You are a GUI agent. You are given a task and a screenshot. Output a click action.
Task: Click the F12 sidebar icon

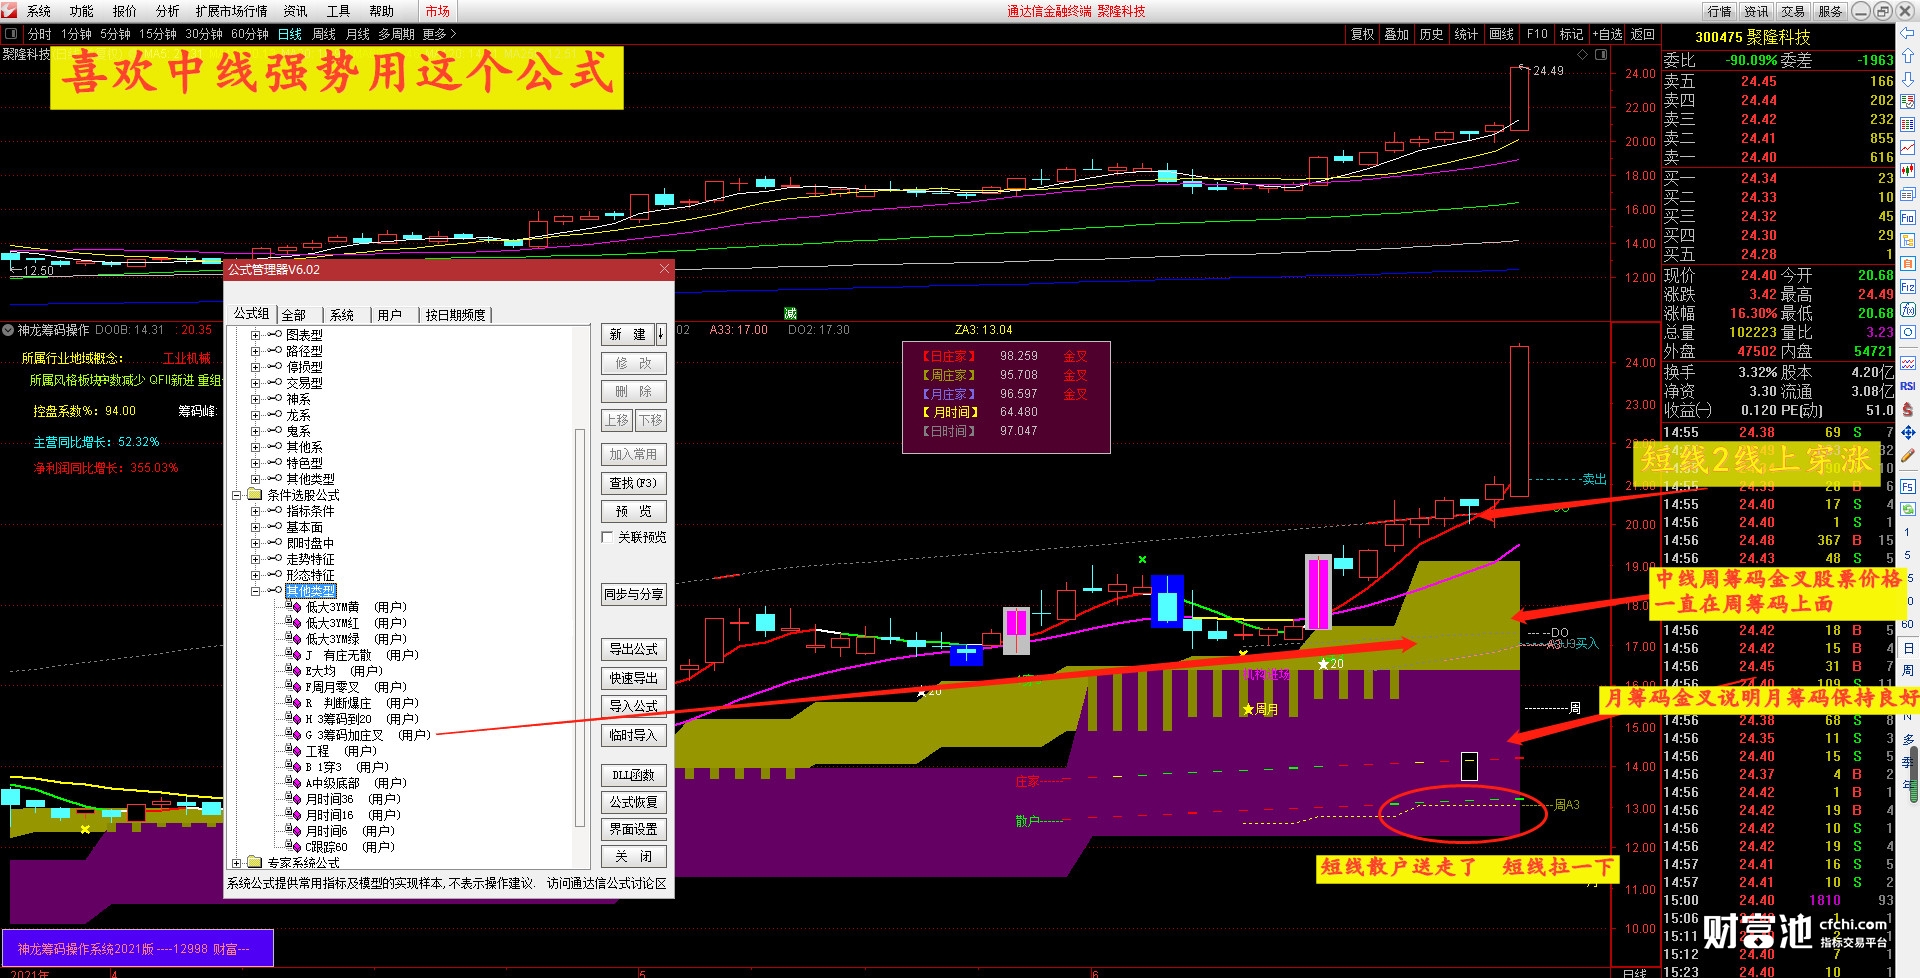coord(1908,287)
